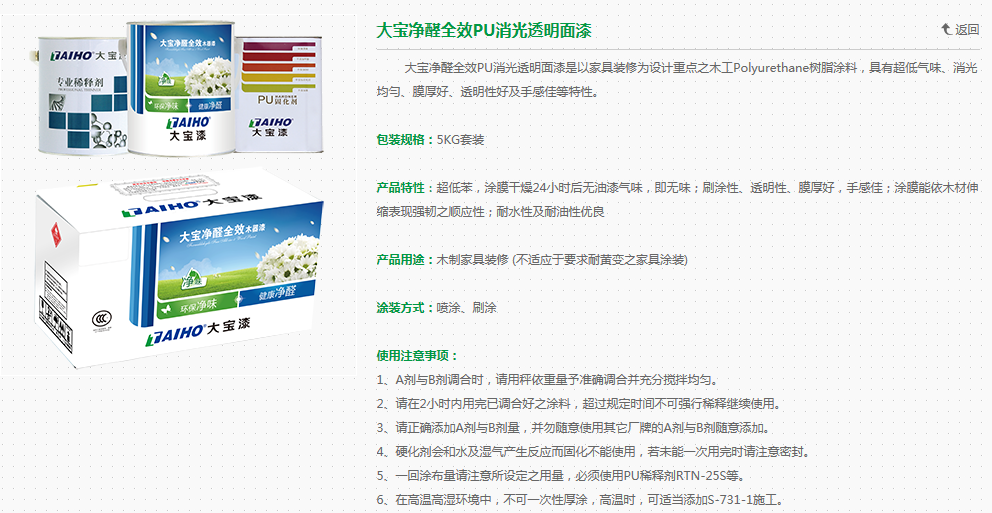Select the label 包装规格：
992x513 pixels.
click(406, 140)
